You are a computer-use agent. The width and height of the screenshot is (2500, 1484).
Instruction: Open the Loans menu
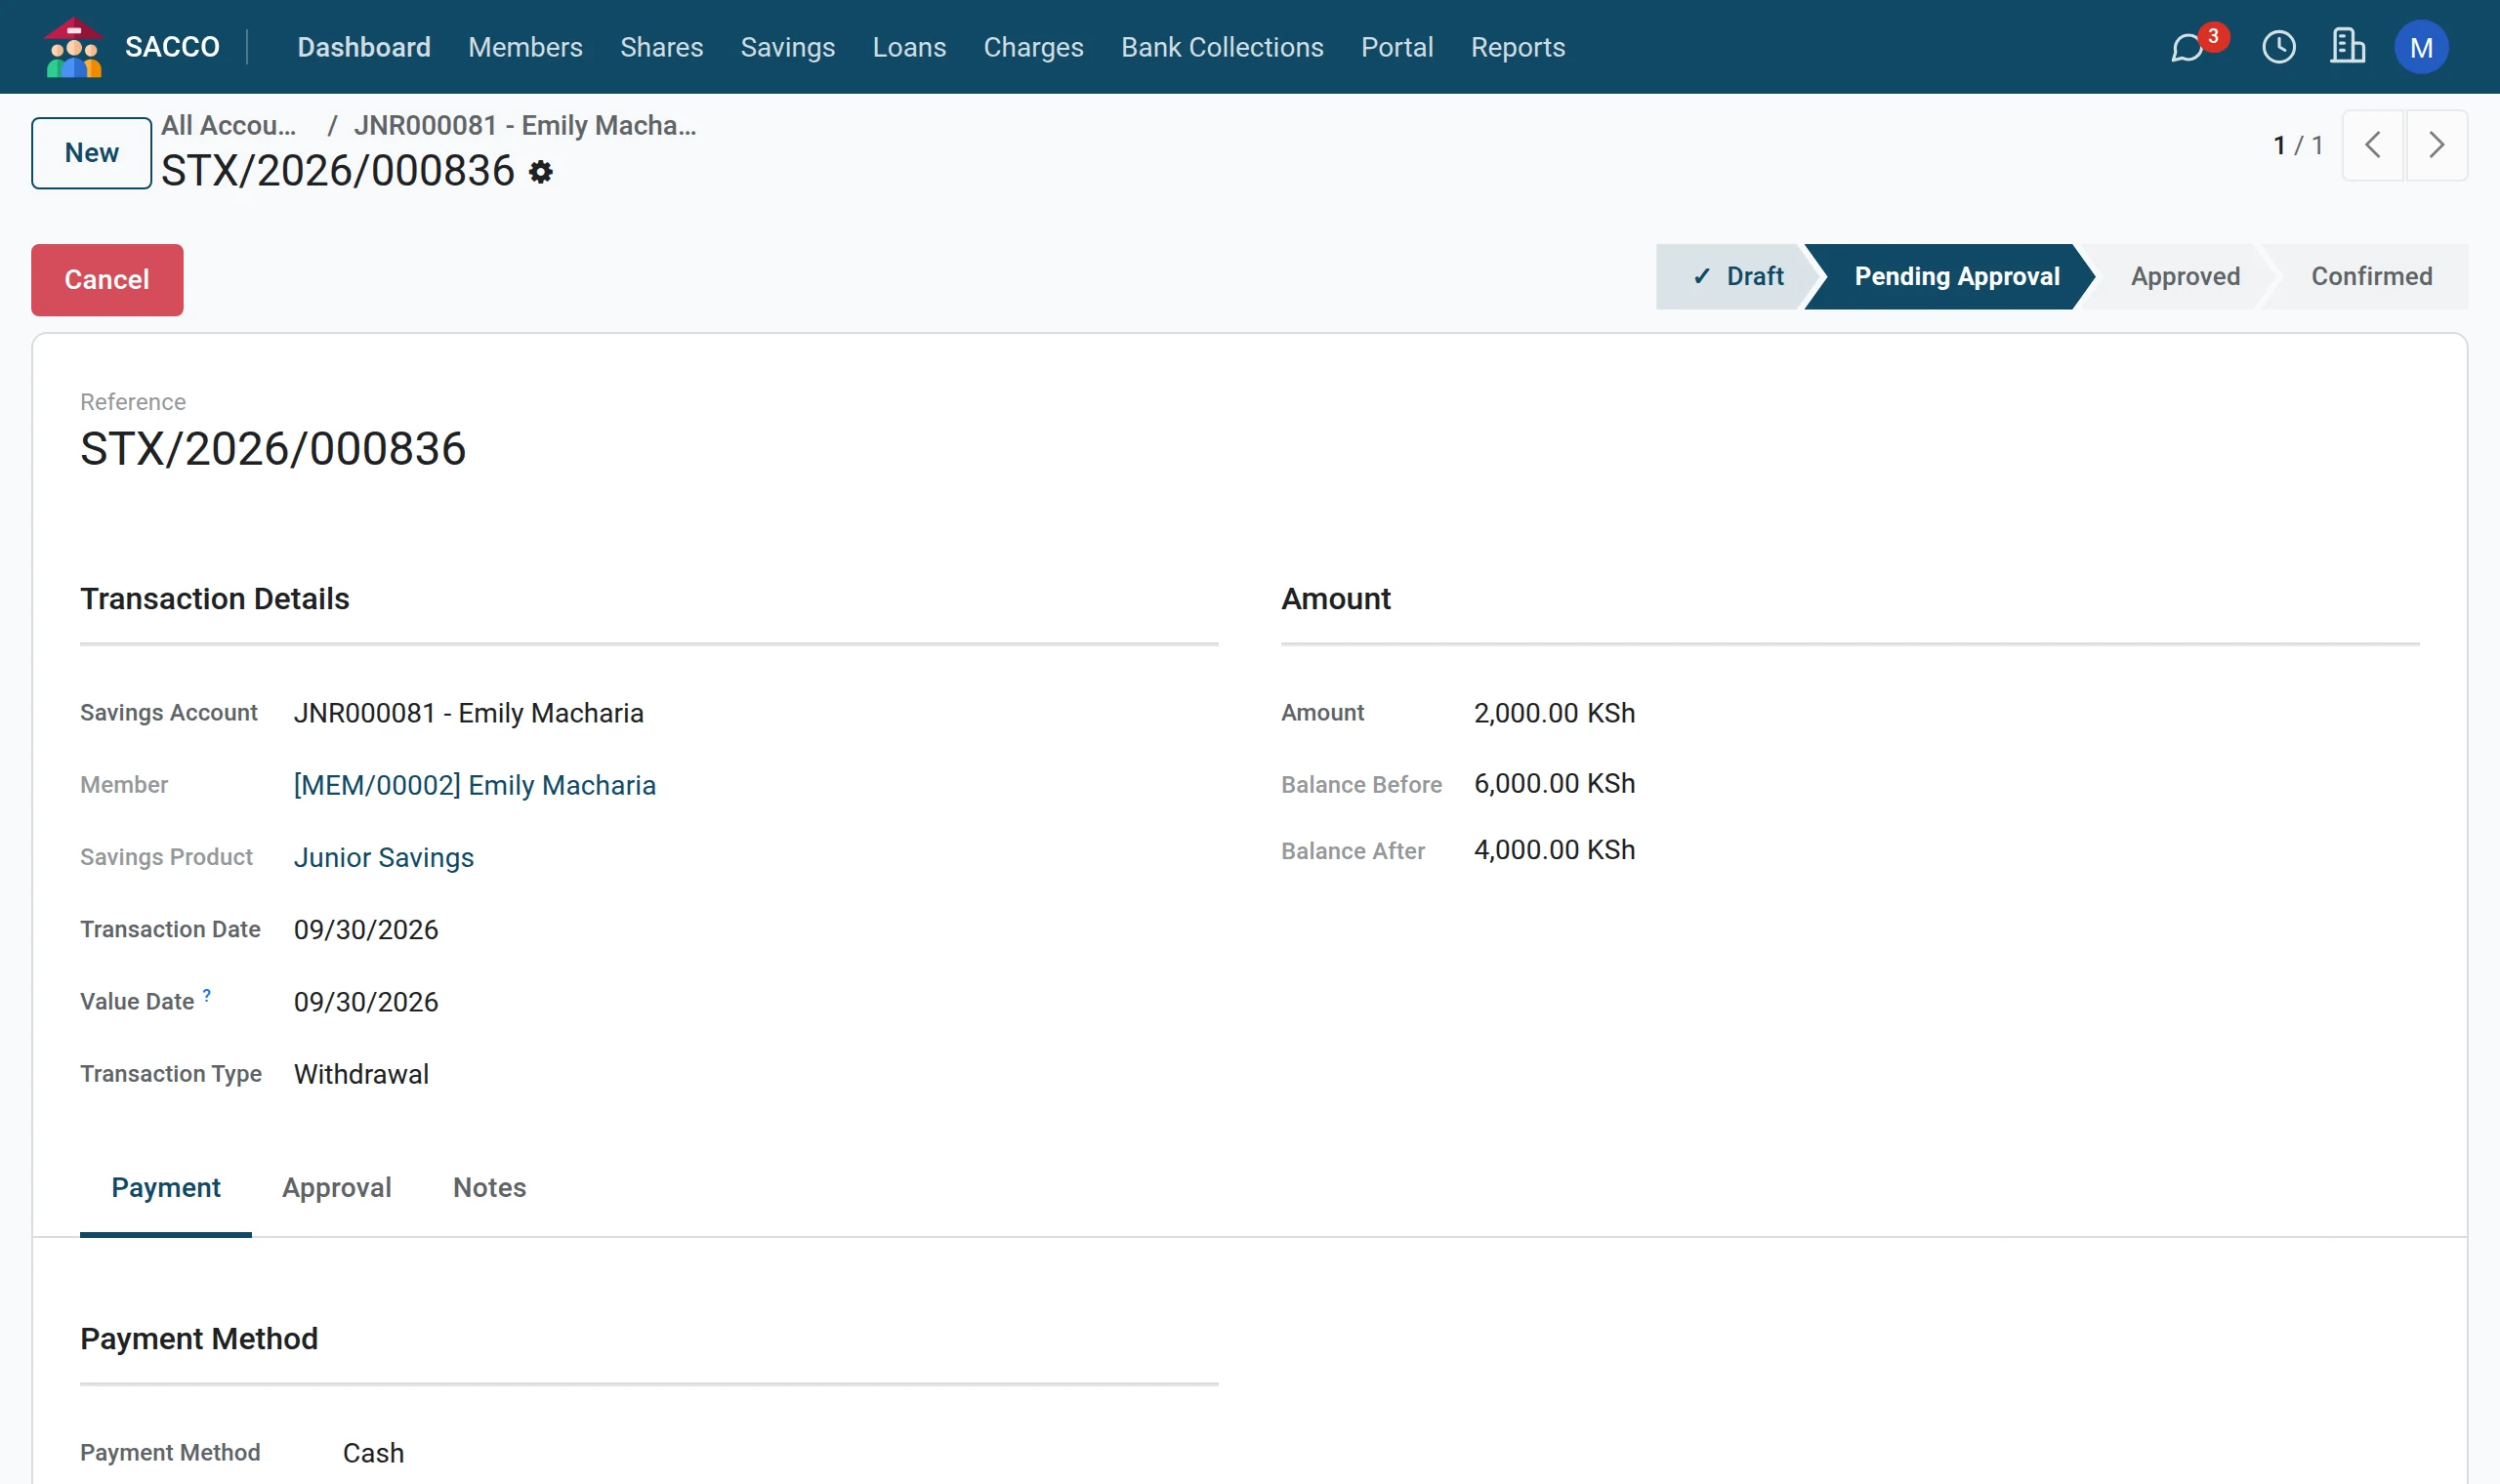[909, 47]
